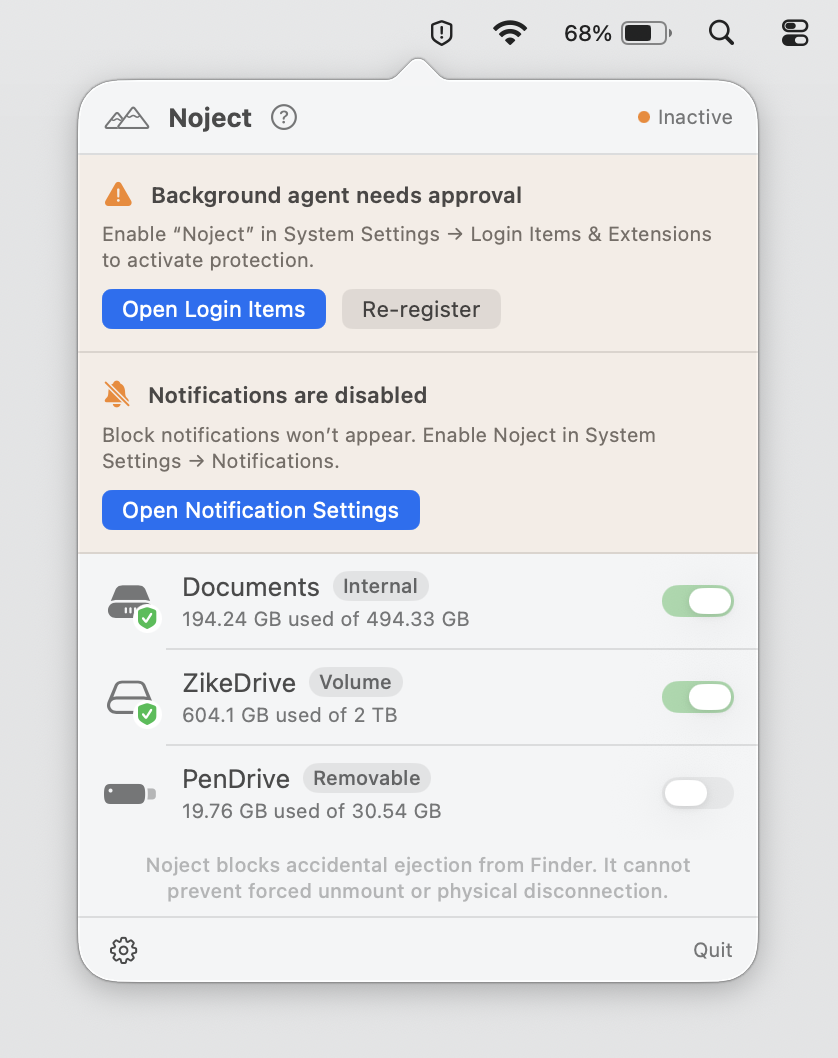The width and height of the screenshot is (838, 1058).
Task: Click Open Login Items button
Action: click(214, 309)
